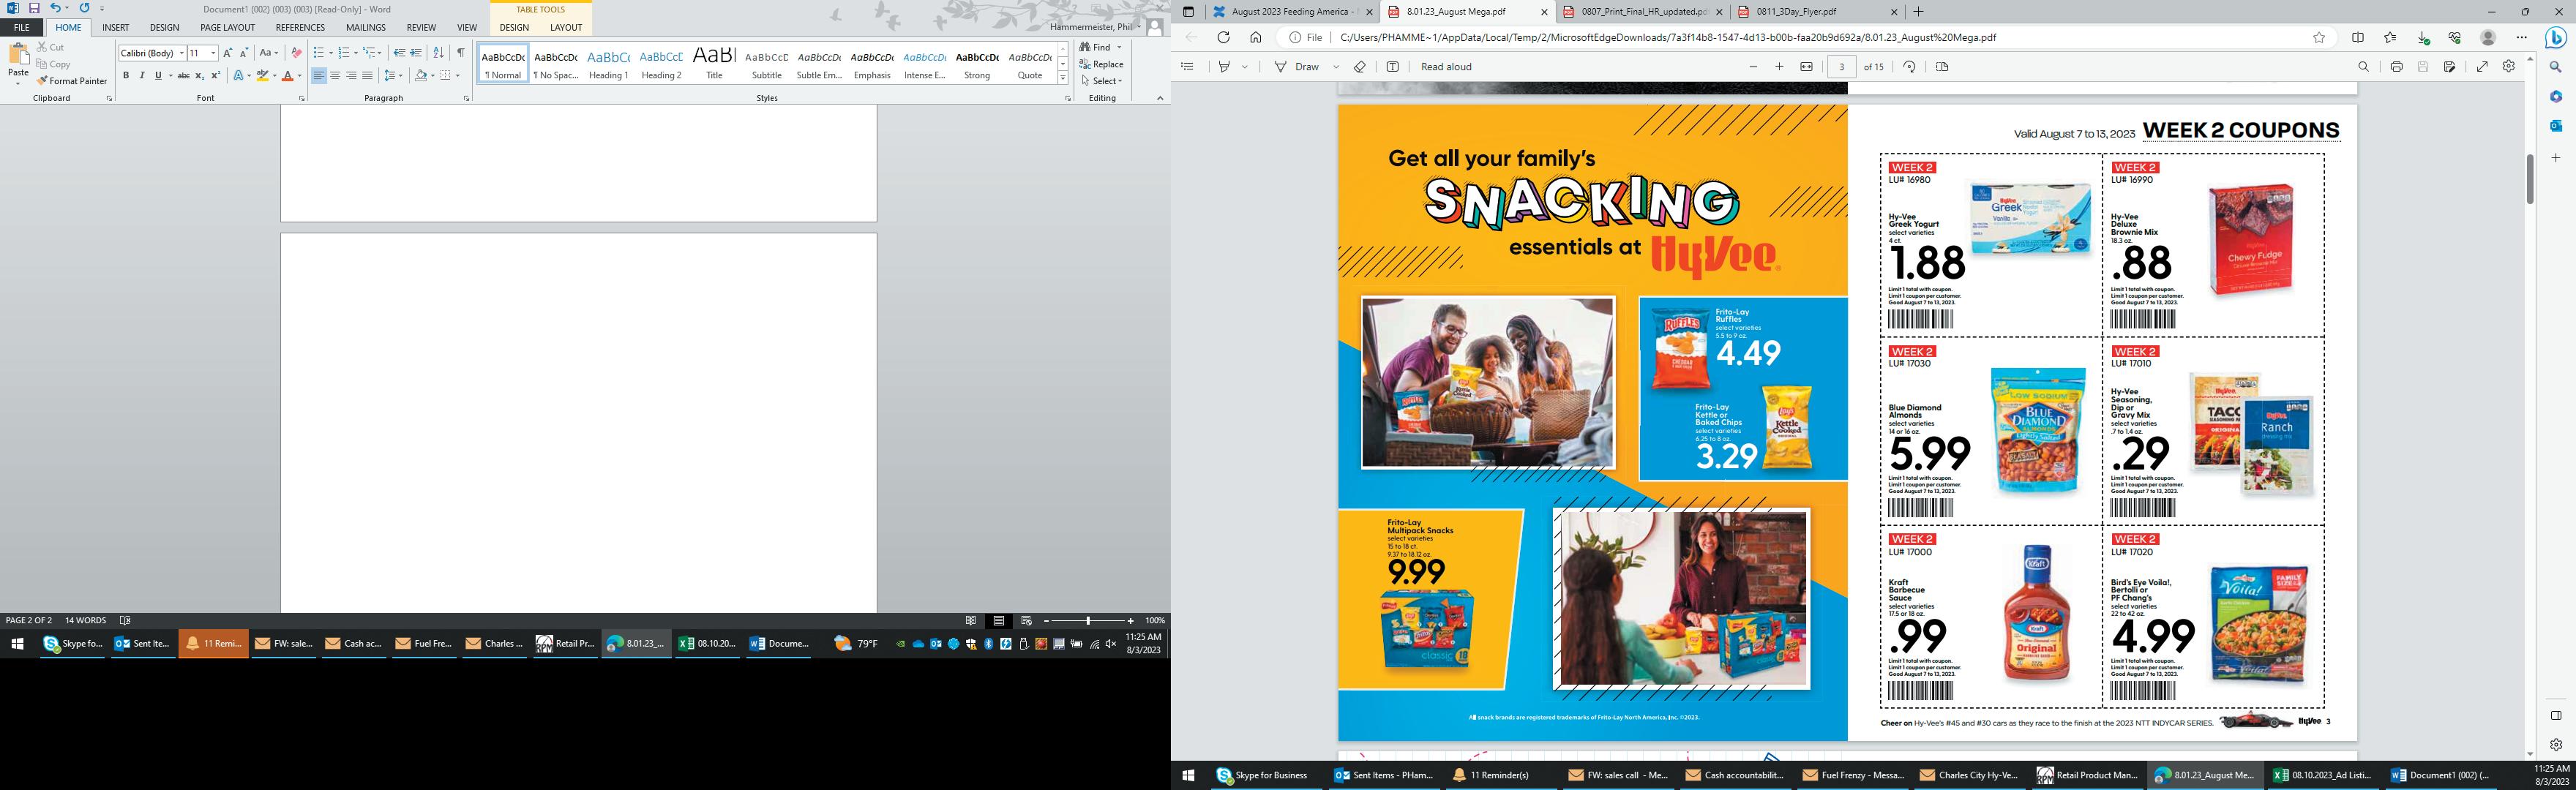2576x790 pixels.
Task: Click the Format Painter icon
Action: (43, 81)
